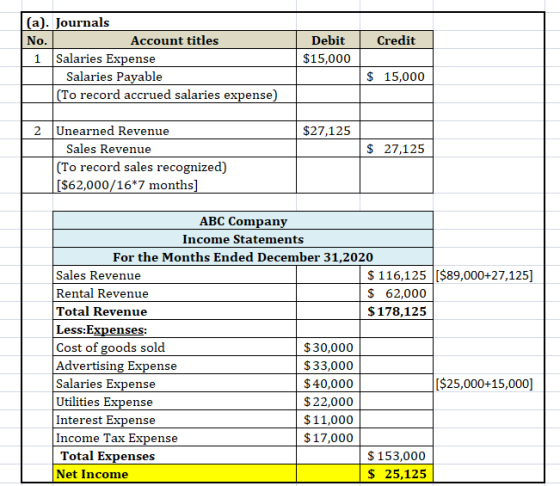The height and width of the screenshot is (486, 560).
Task: Select the $22,000 utilities amount
Action: (x=328, y=401)
